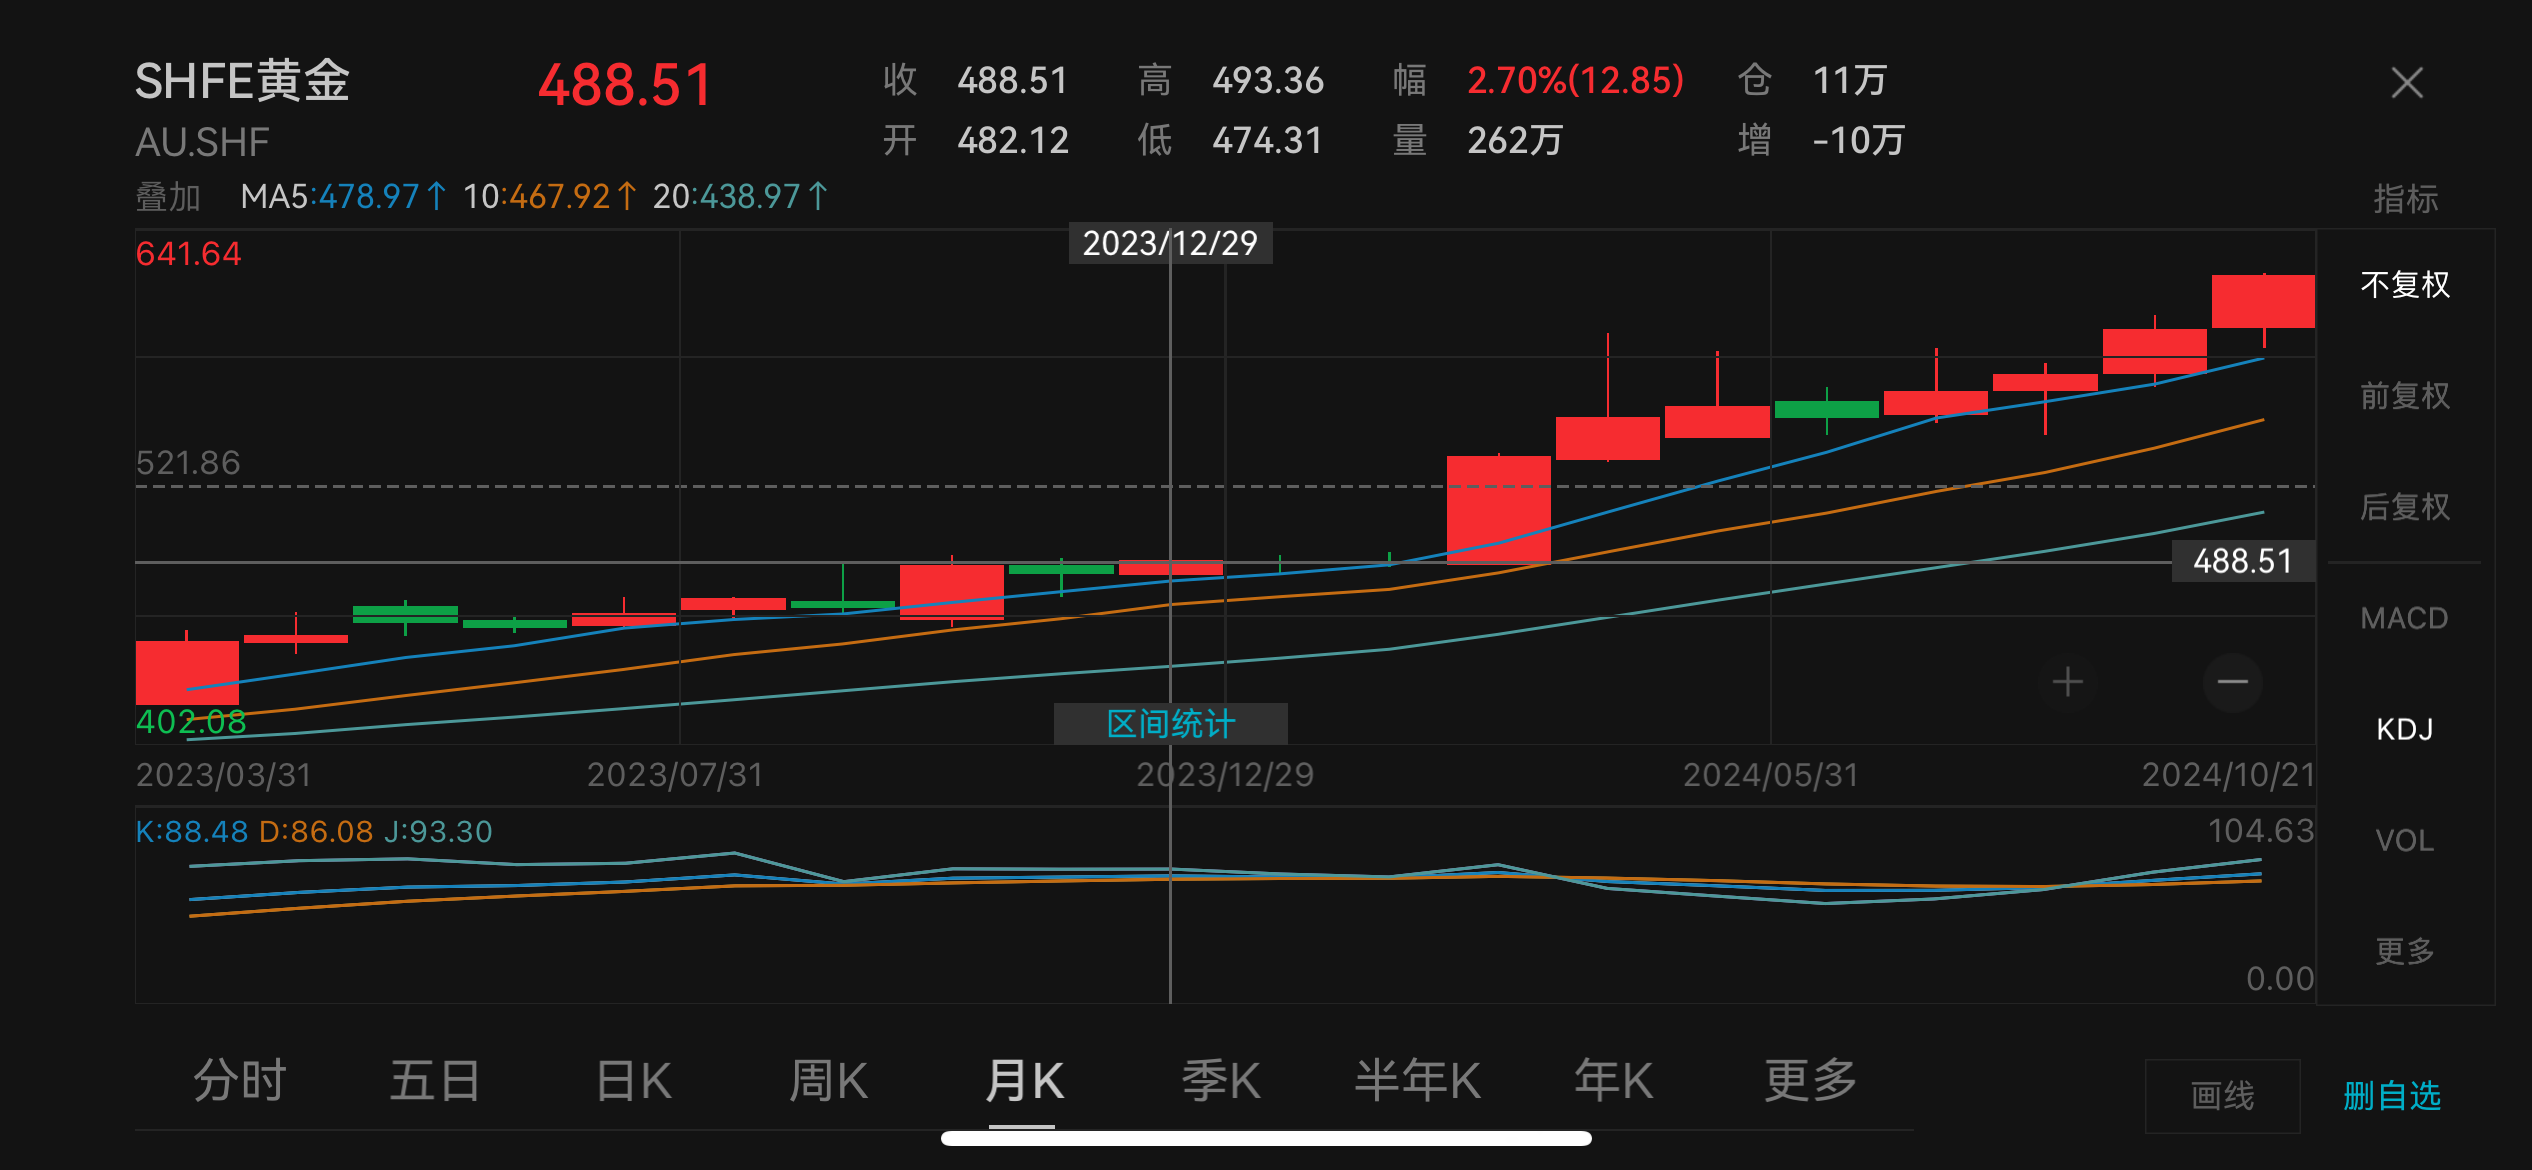Click the 2023/12/29 crosshair date label
Viewport: 2532px width, 1170px height.
(1172, 243)
